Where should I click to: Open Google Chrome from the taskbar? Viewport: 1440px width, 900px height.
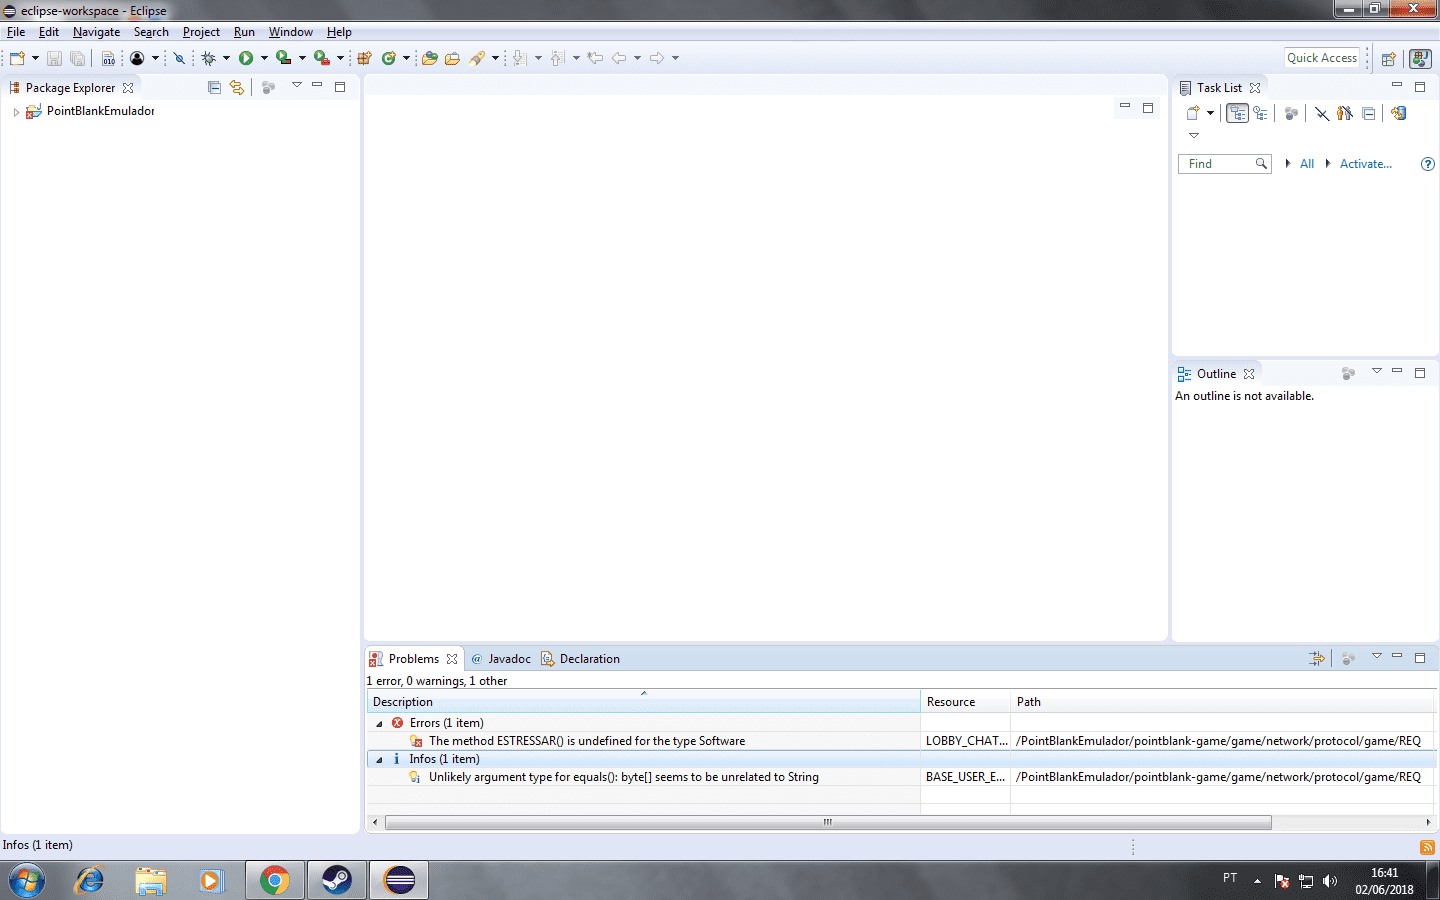[274, 880]
